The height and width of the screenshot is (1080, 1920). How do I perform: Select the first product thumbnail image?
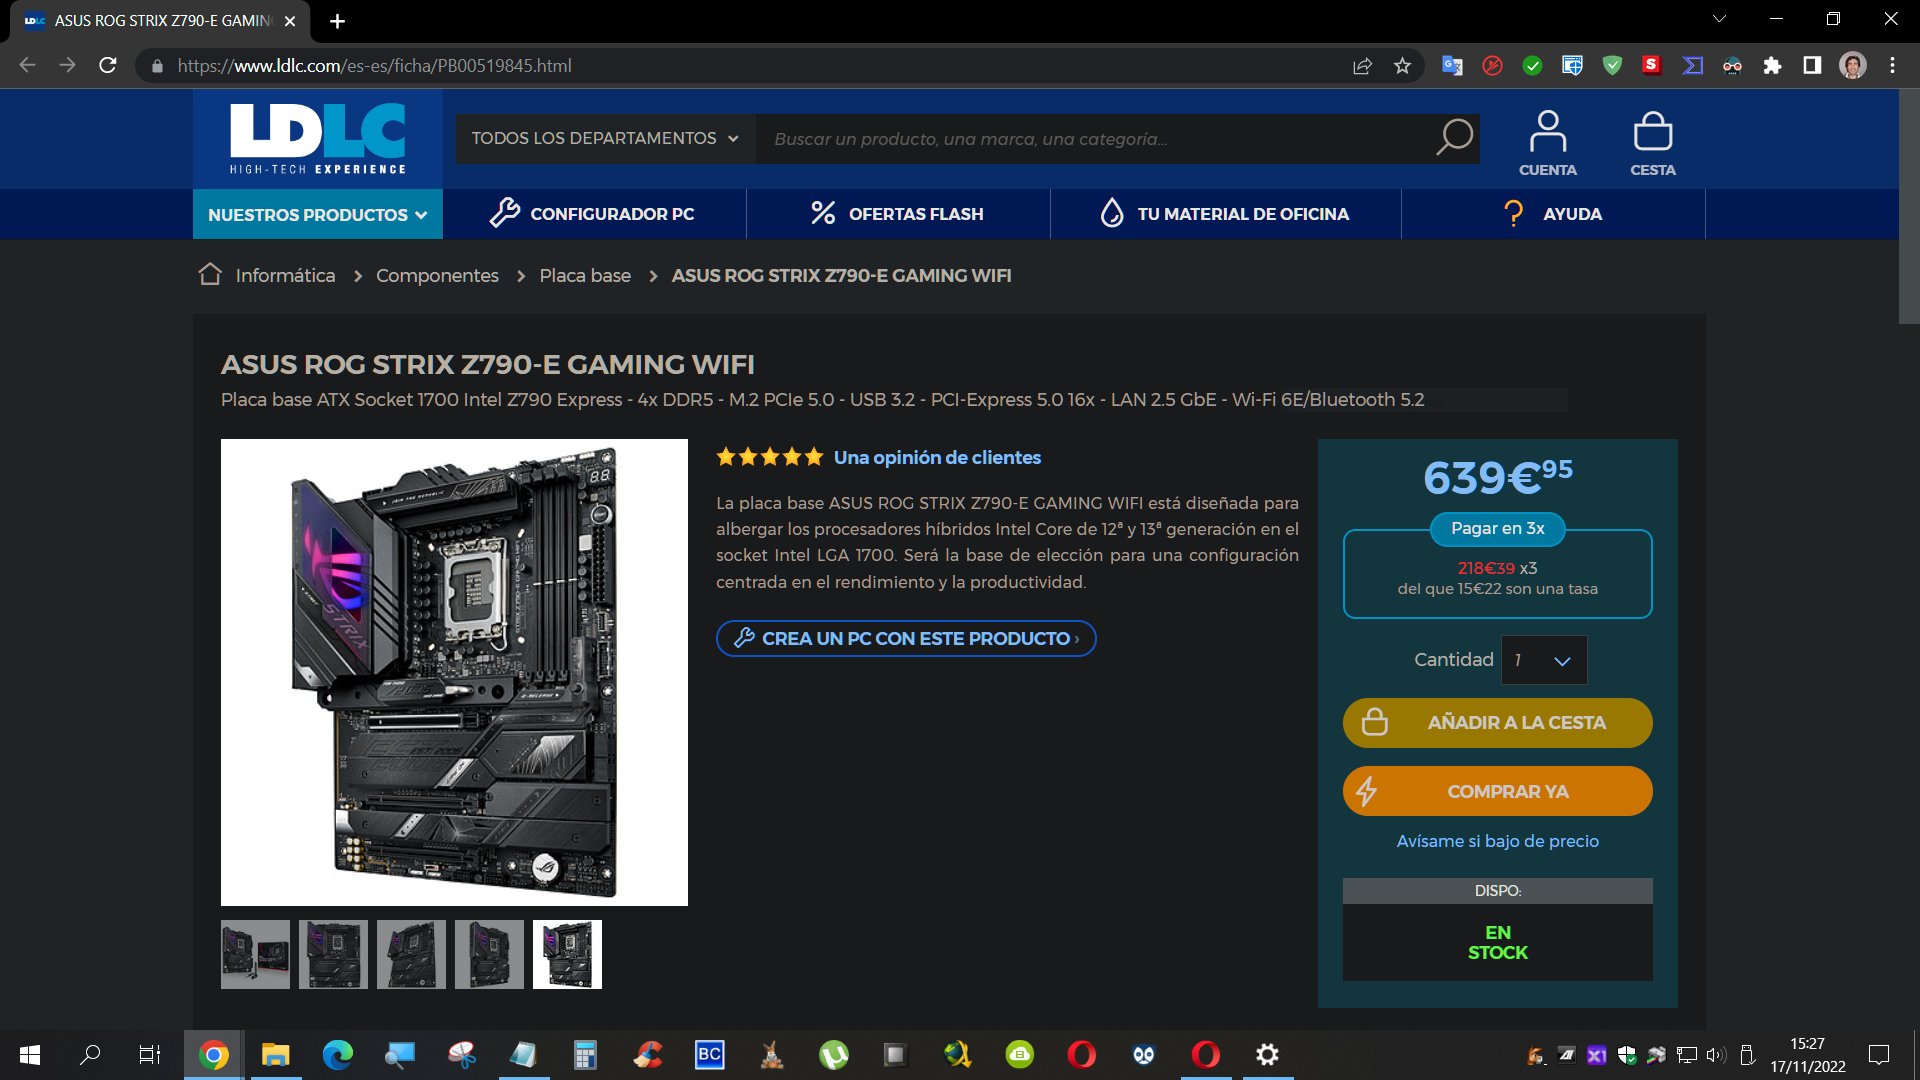255,954
